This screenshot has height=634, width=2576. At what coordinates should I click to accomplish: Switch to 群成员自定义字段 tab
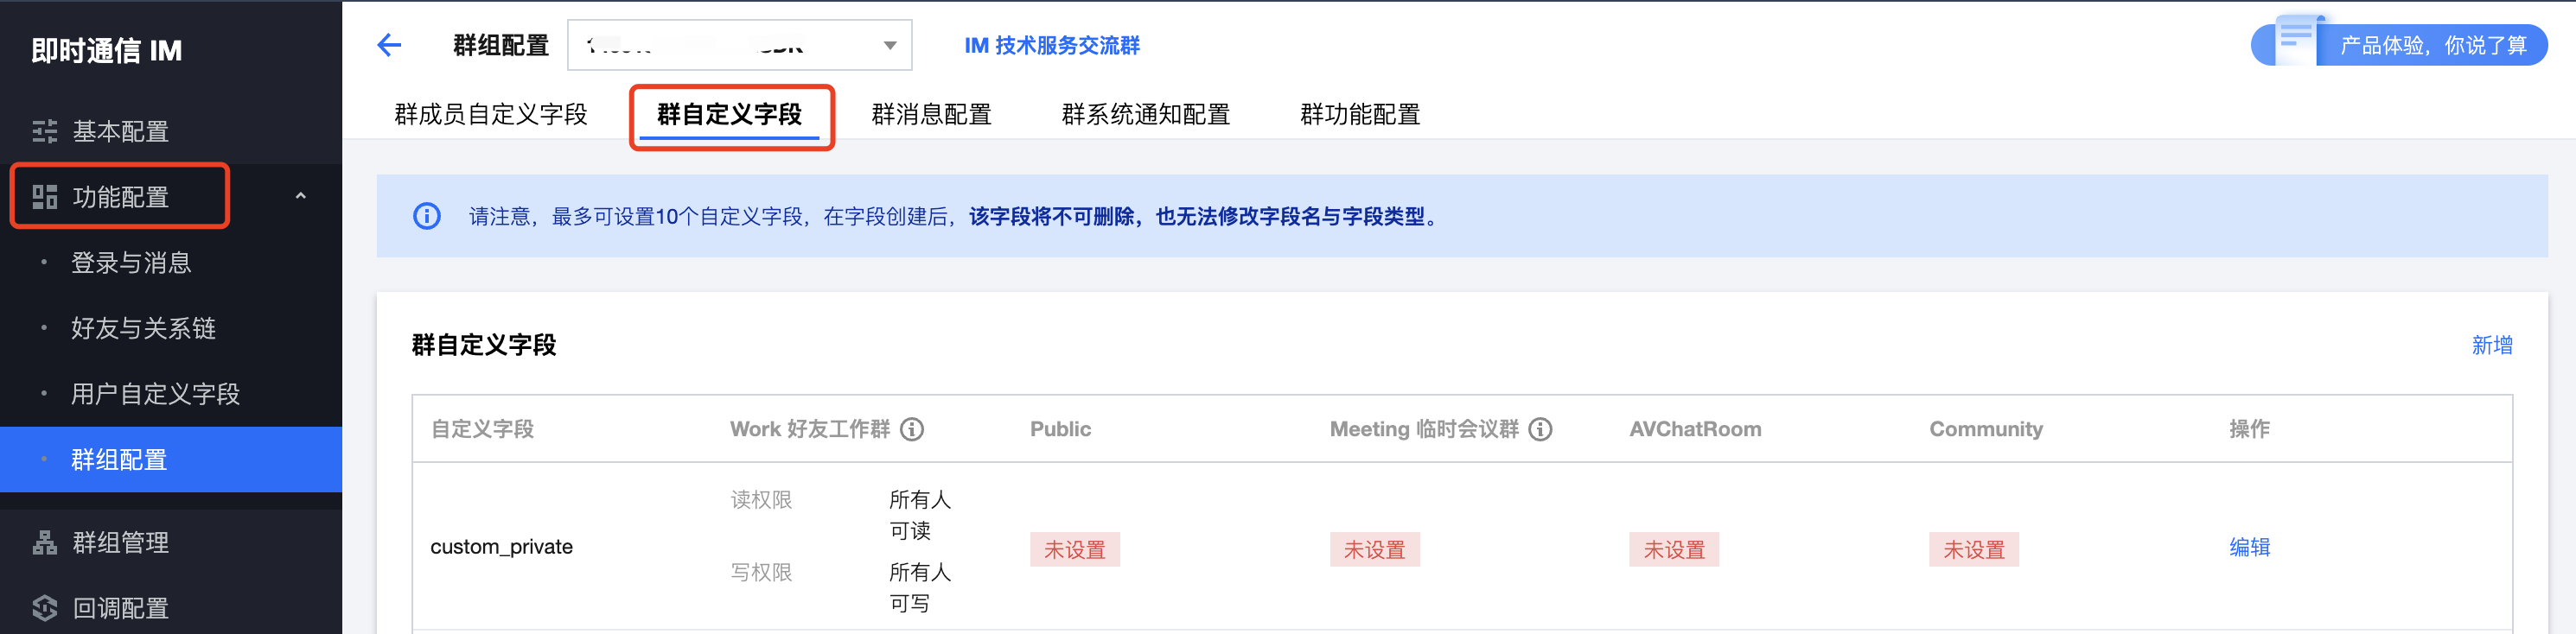[x=490, y=114]
